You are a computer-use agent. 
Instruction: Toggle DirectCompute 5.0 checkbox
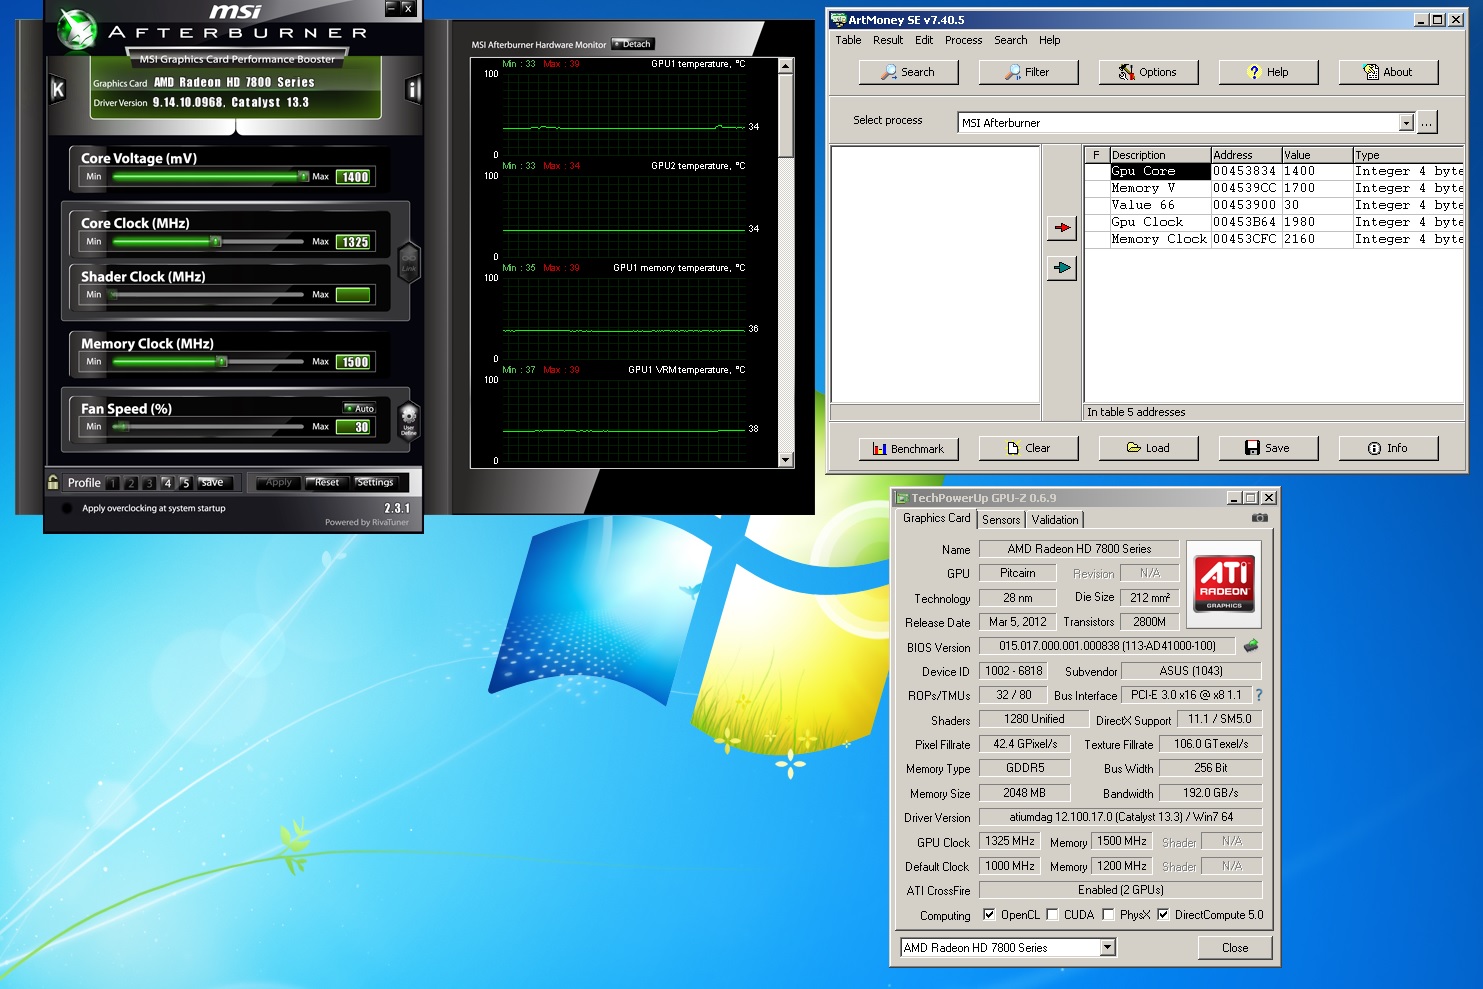point(1163,914)
